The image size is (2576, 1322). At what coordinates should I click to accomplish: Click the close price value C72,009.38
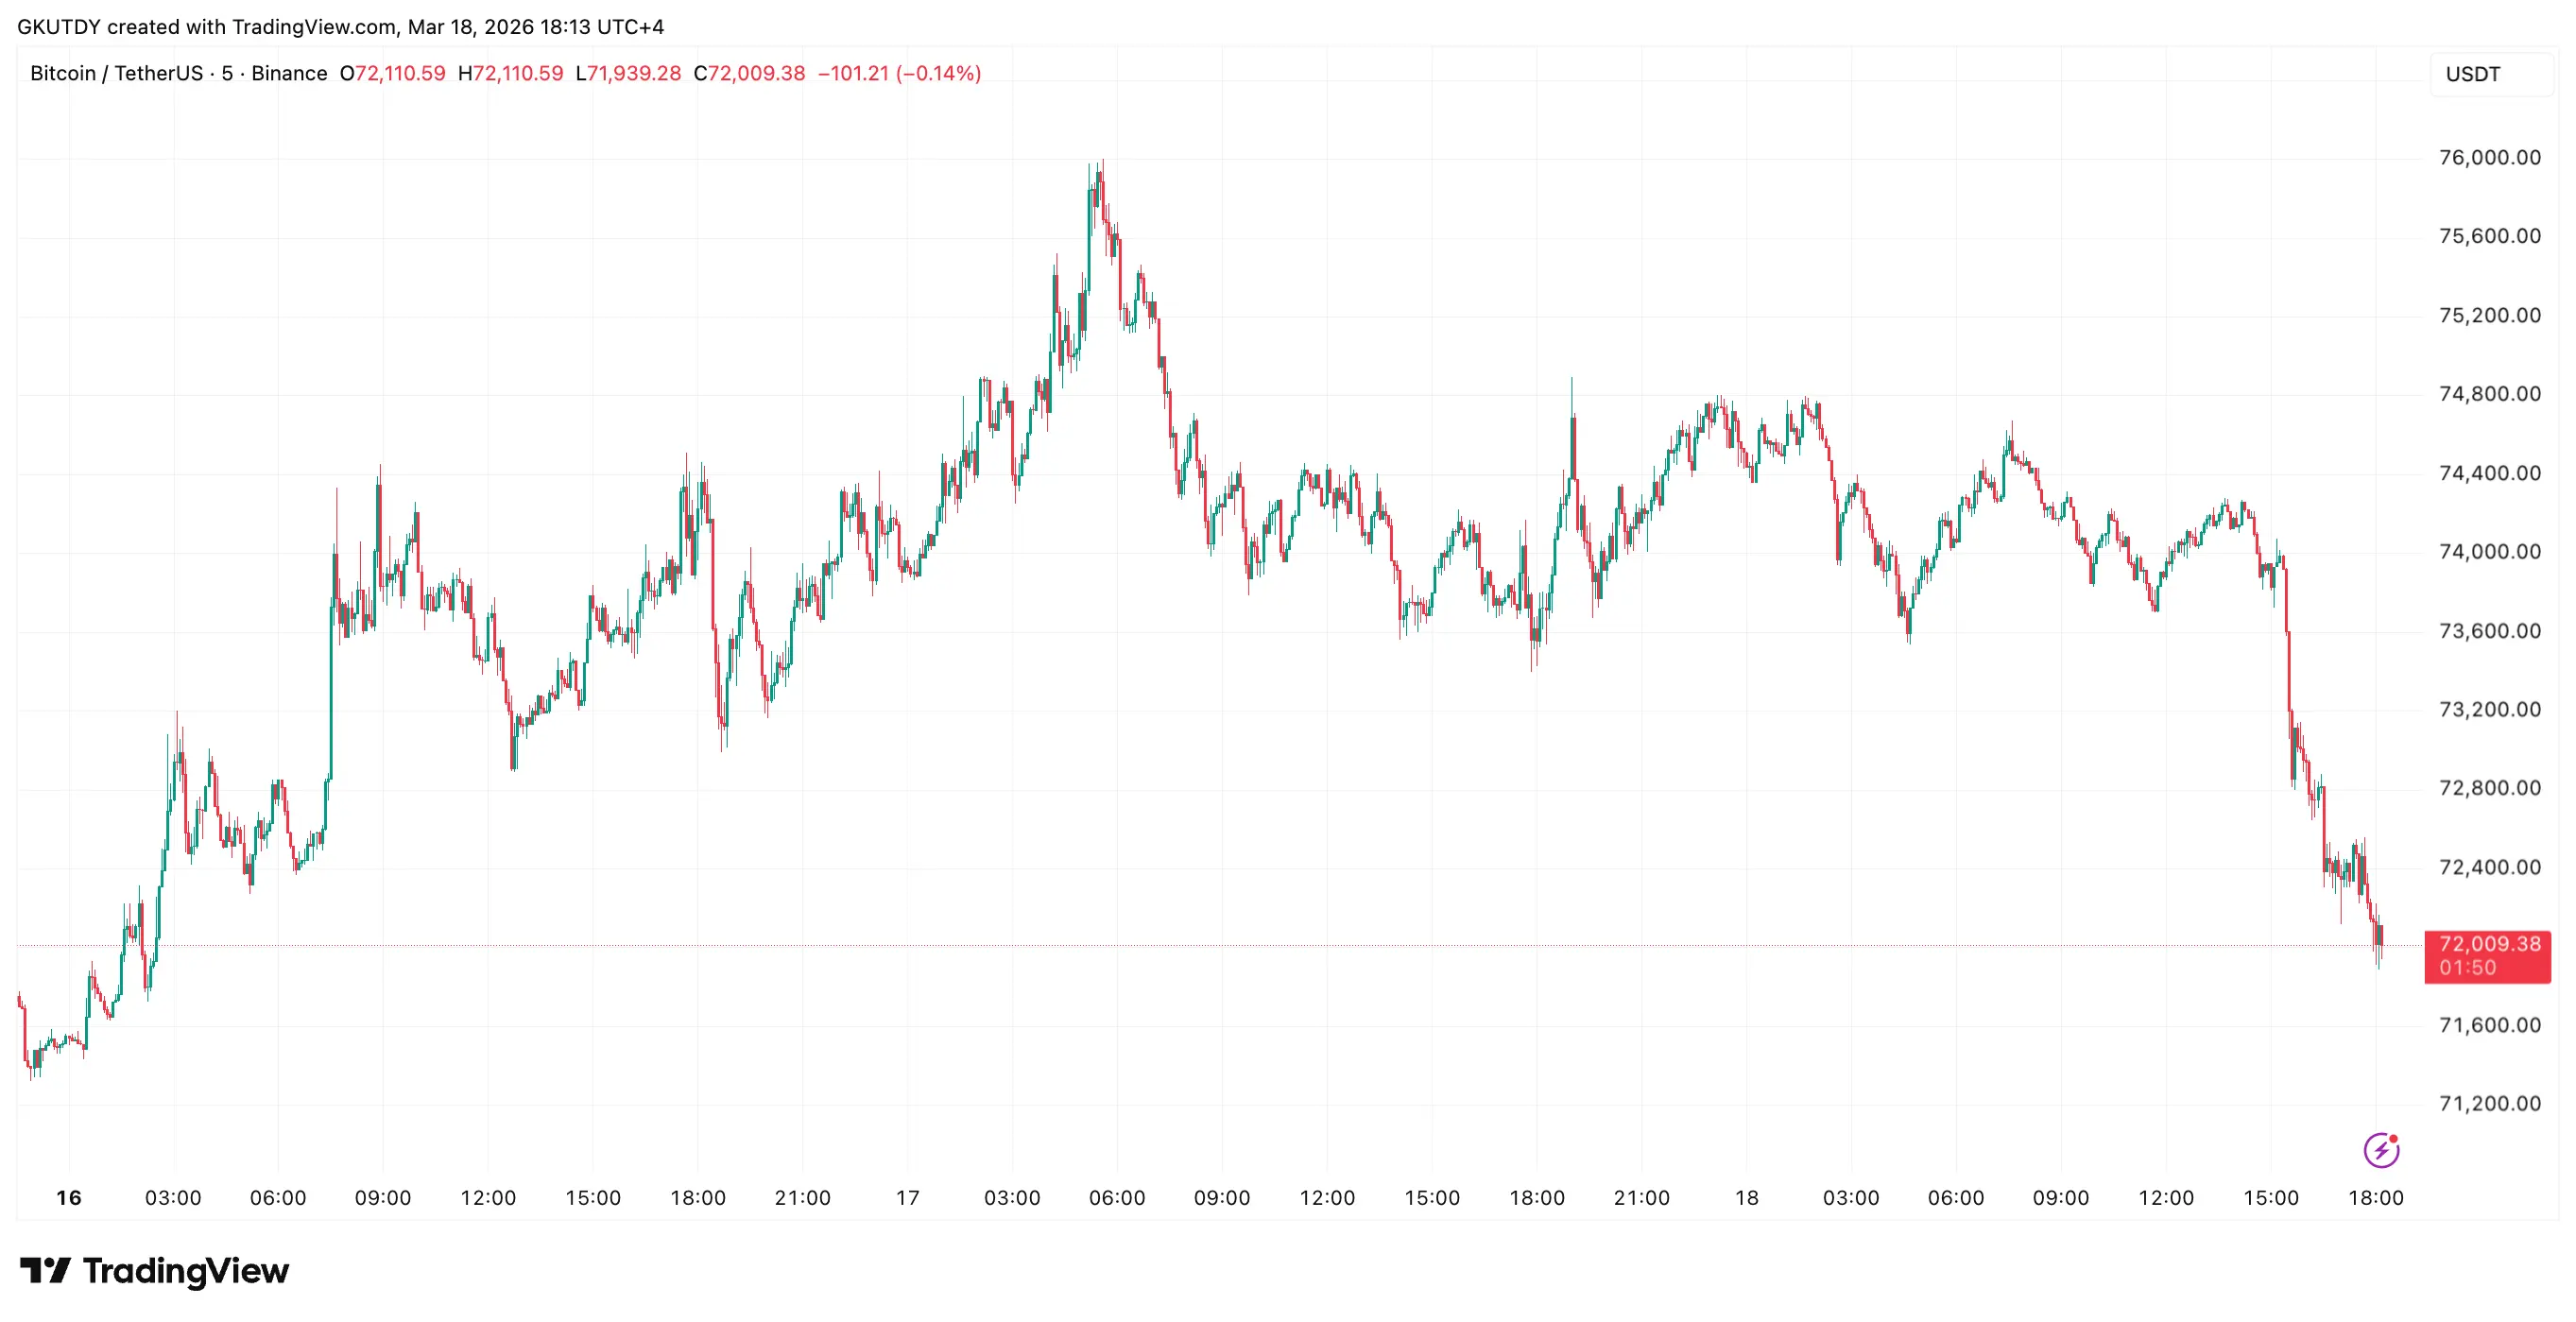click(x=749, y=73)
